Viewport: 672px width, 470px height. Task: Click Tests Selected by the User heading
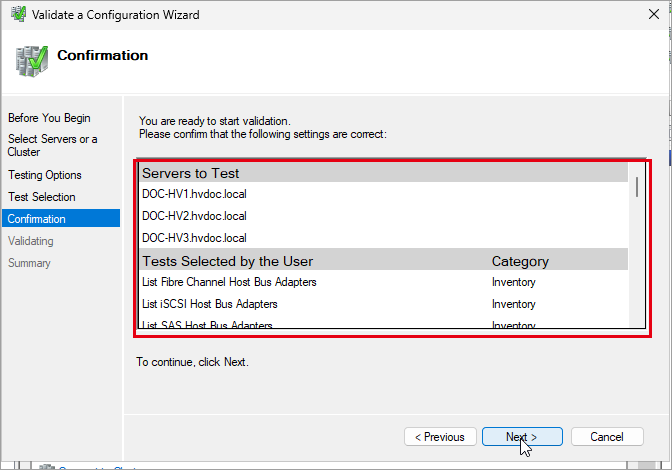click(228, 261)
